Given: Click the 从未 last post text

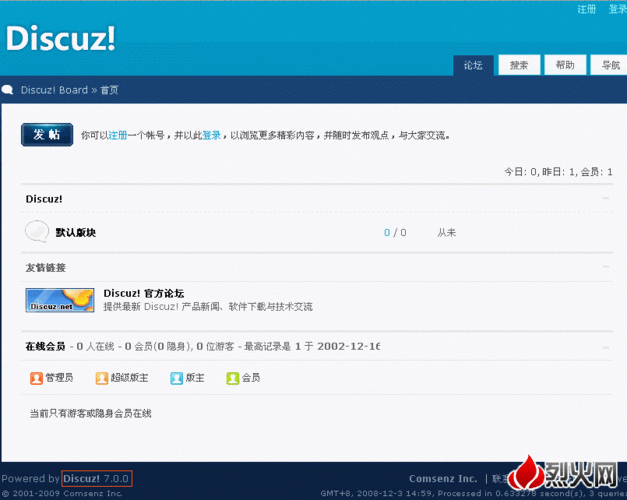Looking at the screenshot, I should pyautogui.click(x=446, y=232).
